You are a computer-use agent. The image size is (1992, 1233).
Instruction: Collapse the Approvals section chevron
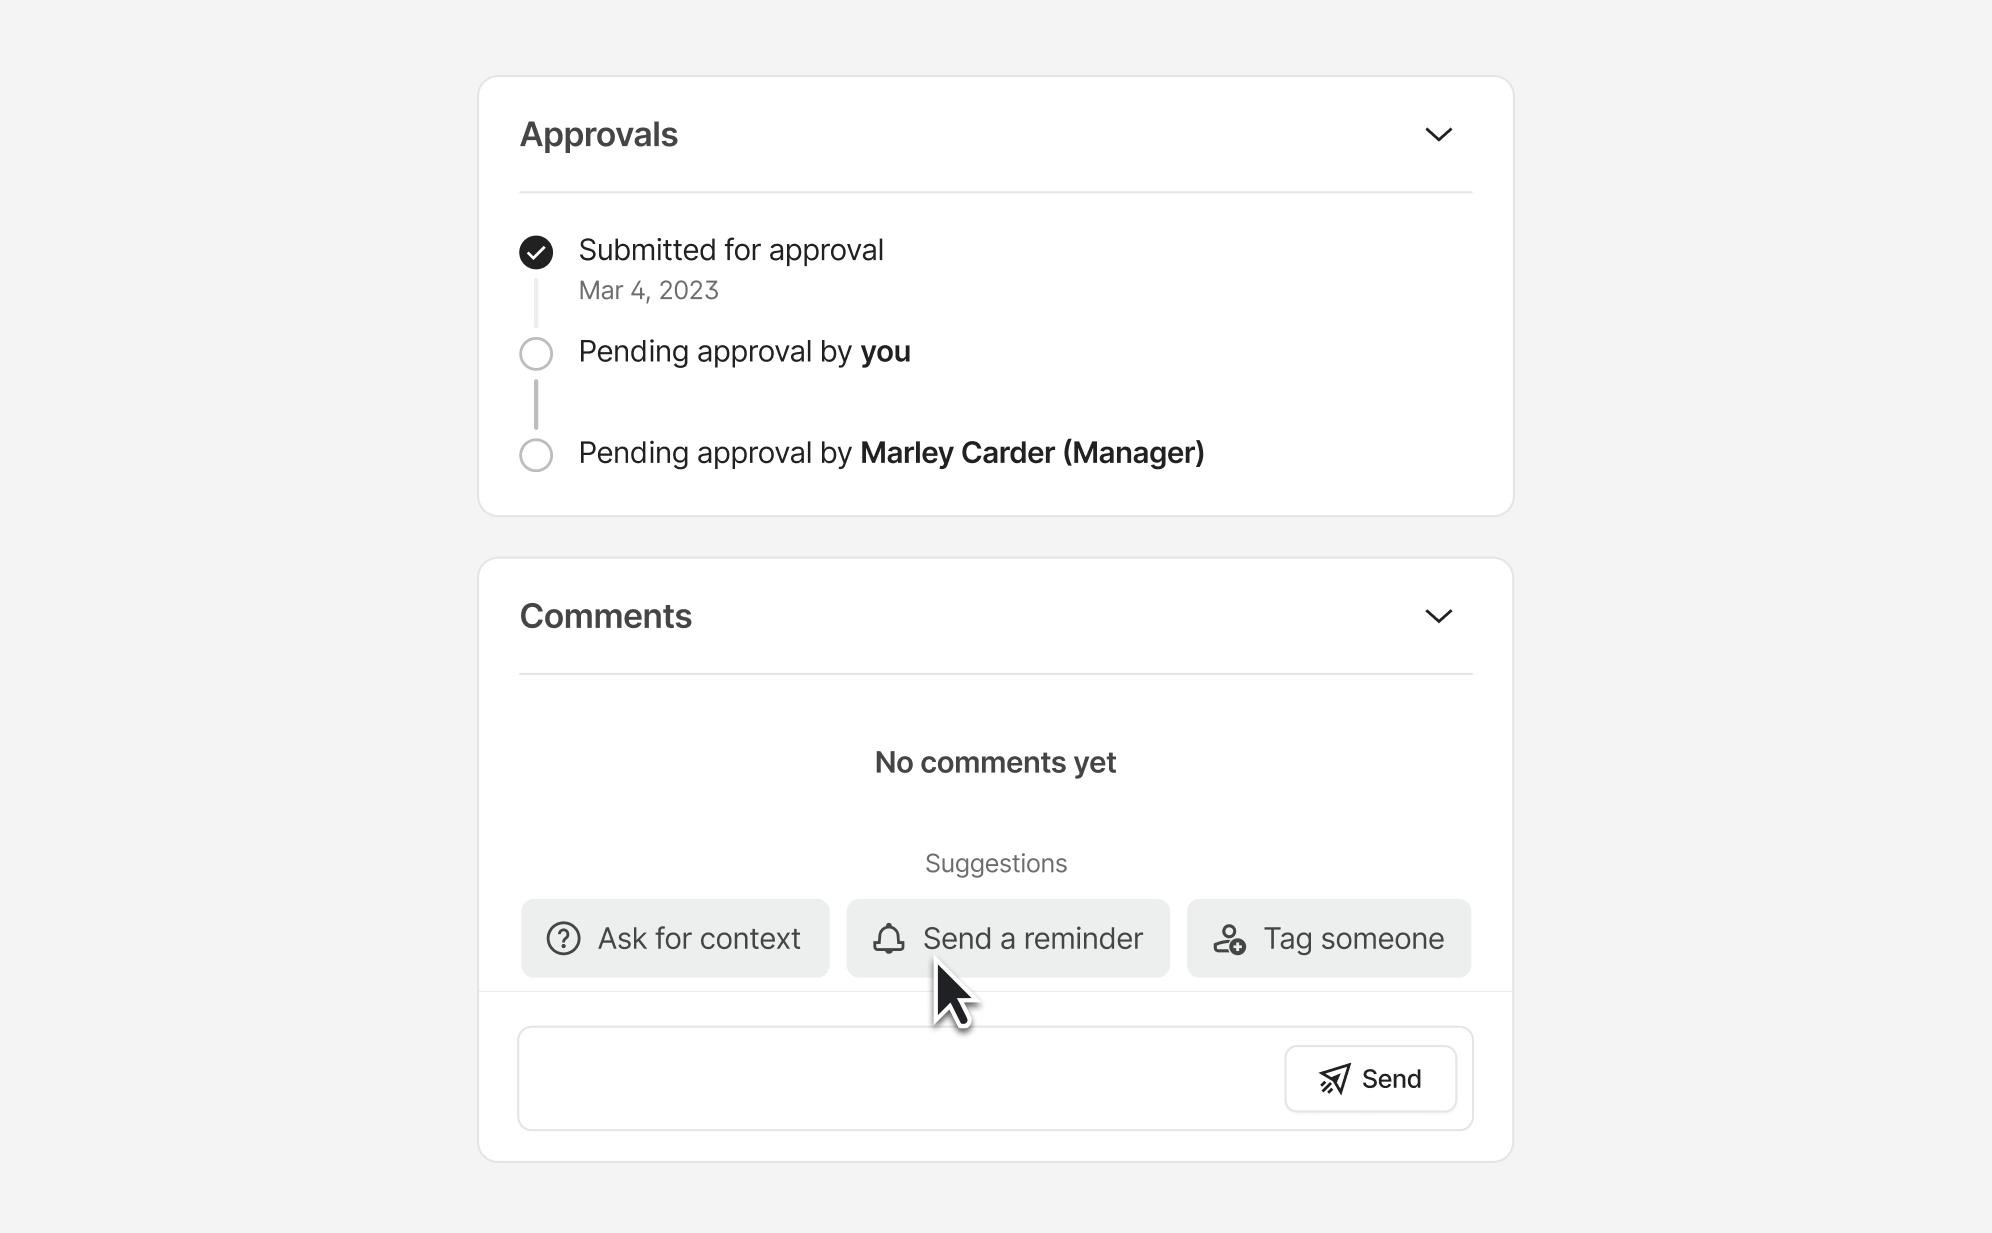click(x=1438, y=134)
